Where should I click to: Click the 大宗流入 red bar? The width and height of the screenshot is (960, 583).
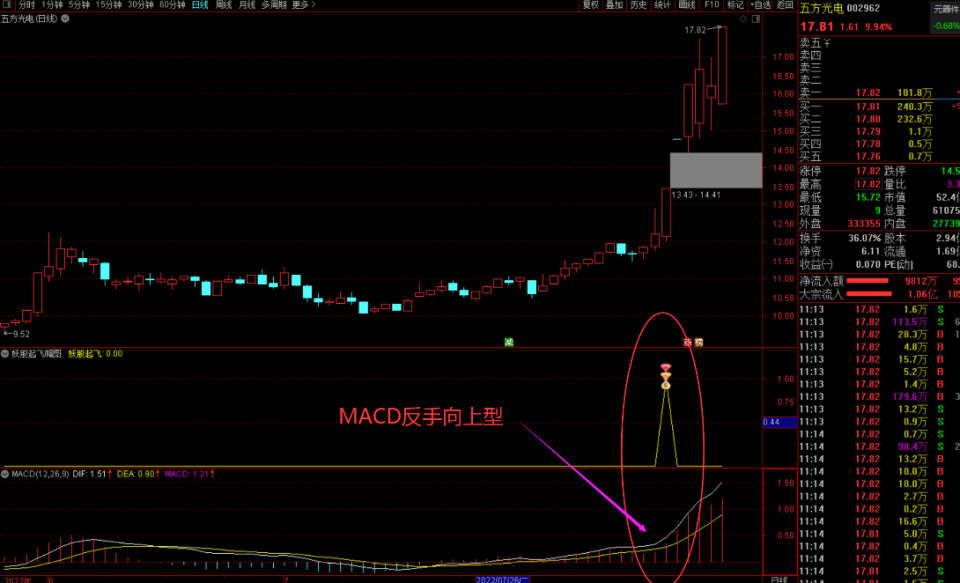(x=869, y=294)
